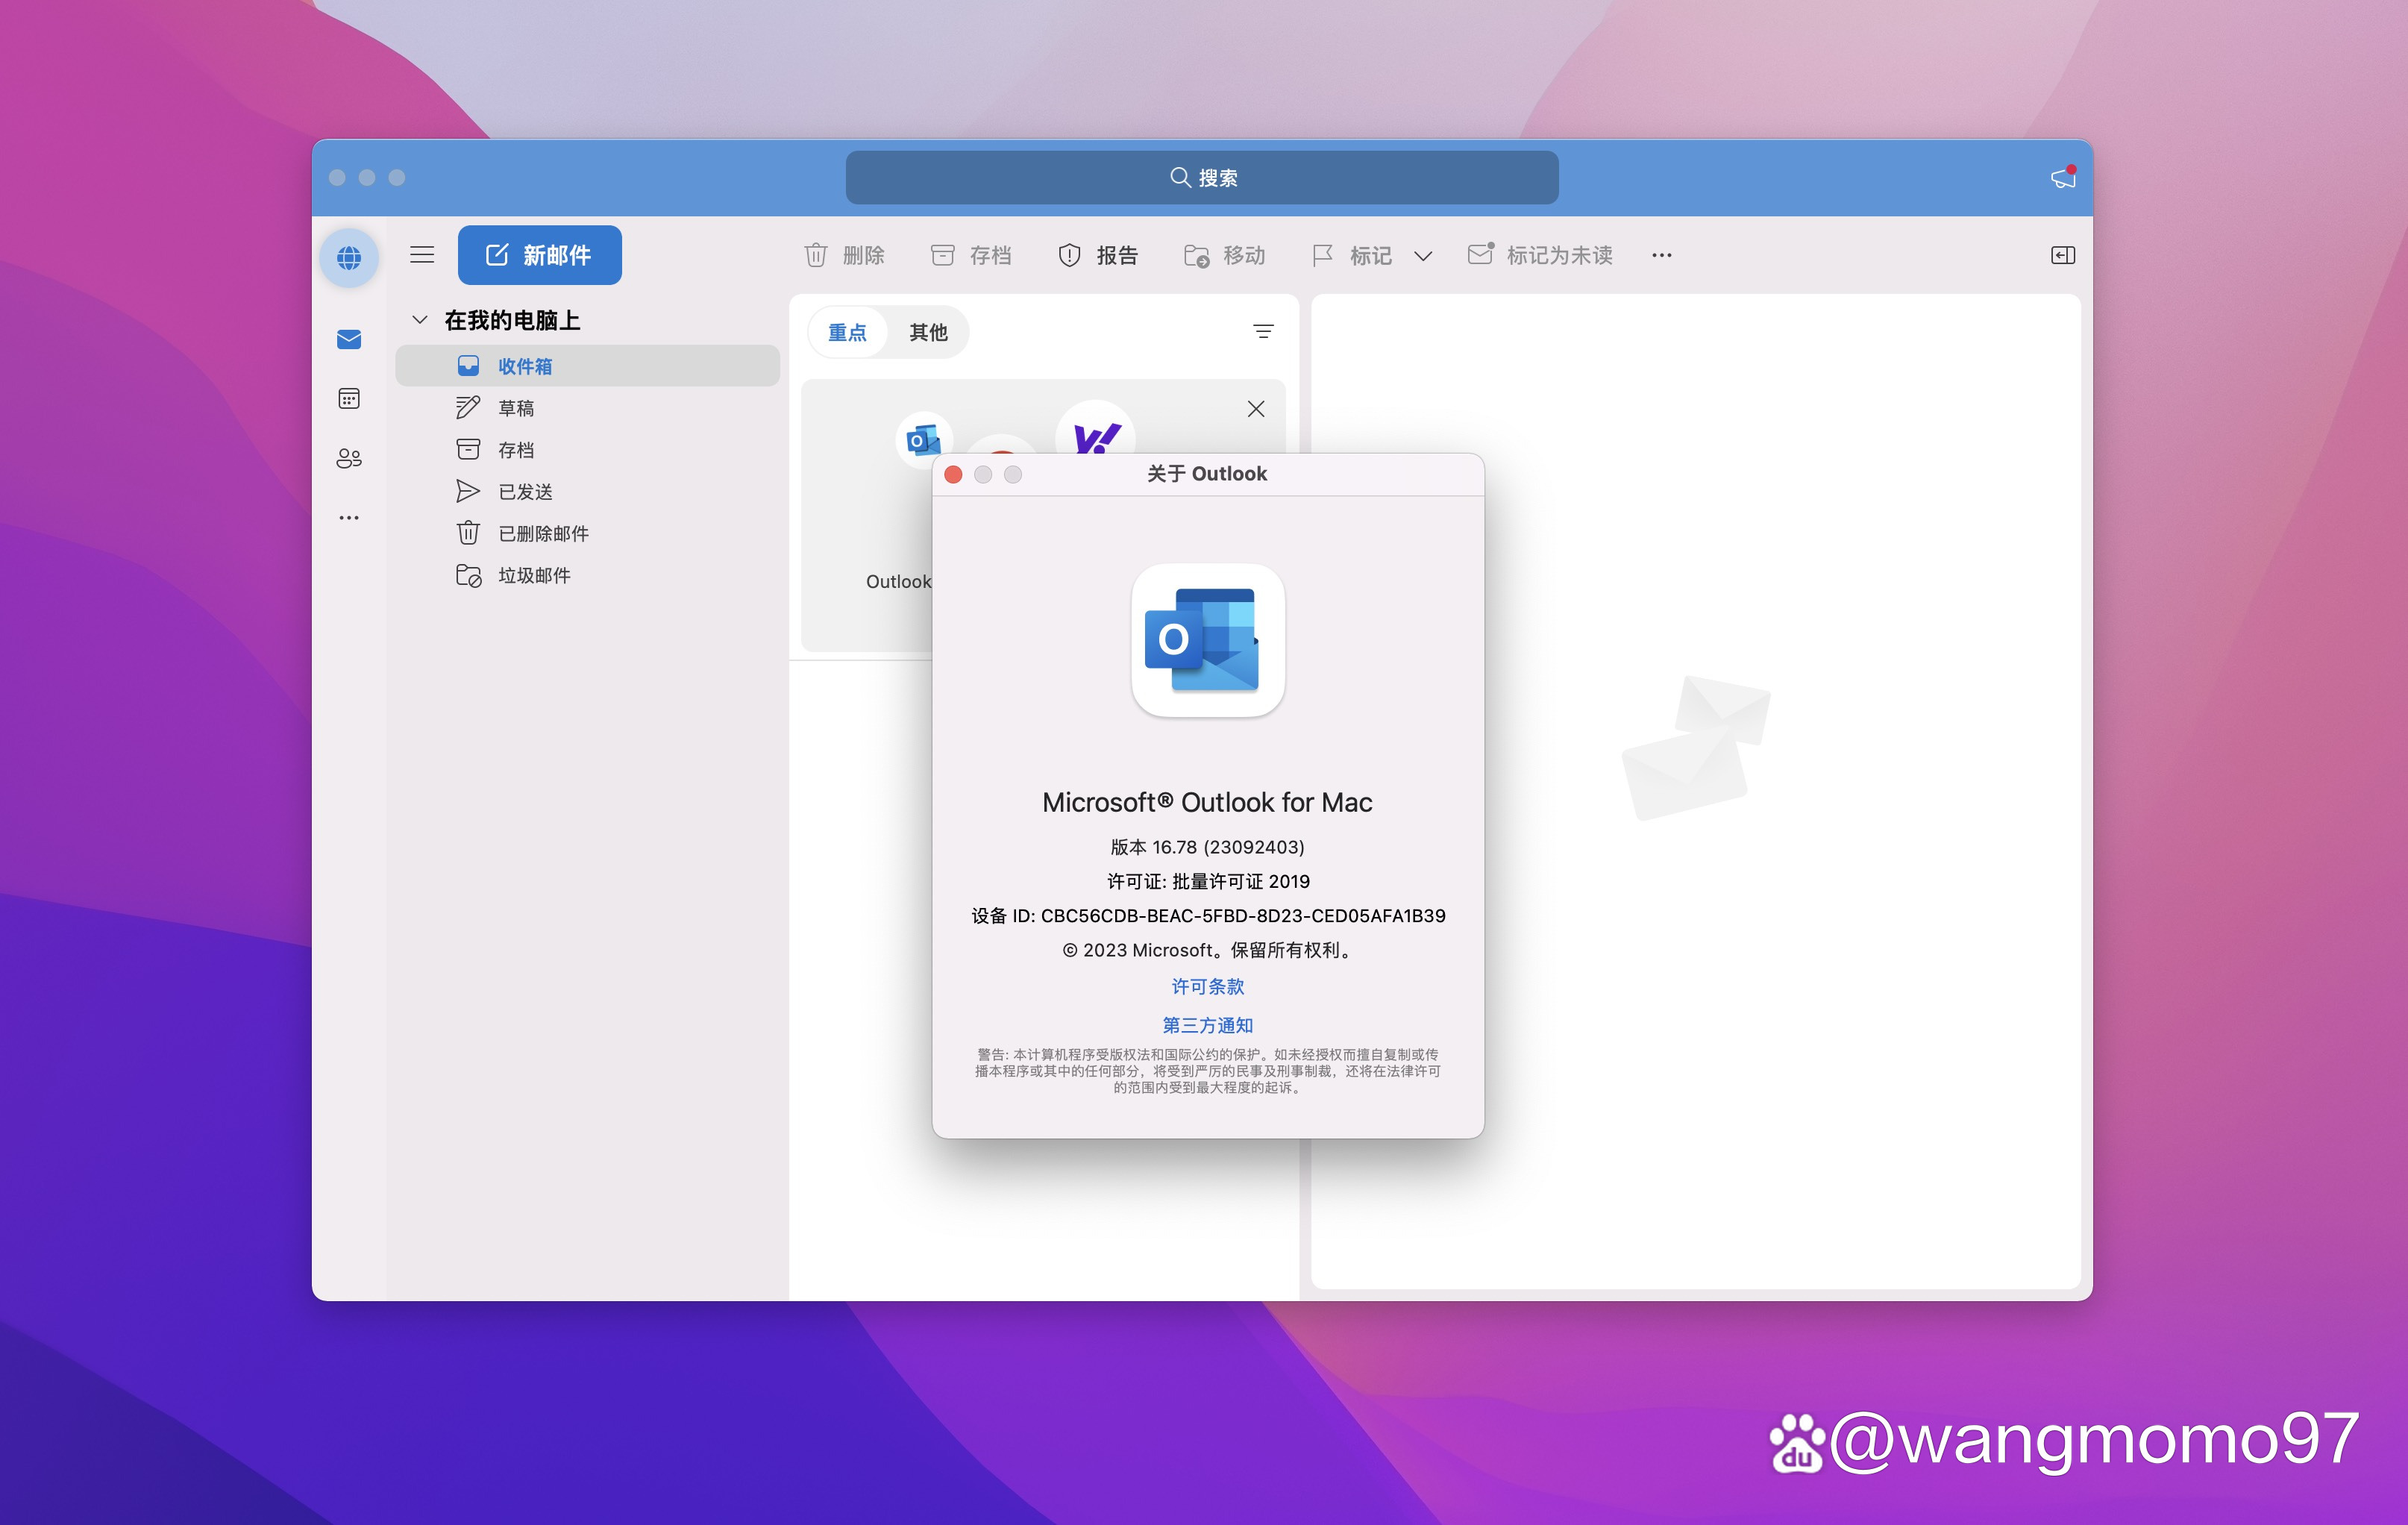Click the Outlook account icon in card
Image resolution: width=2408 pixels, height=1525 pixels.
click(x=923, y=439)
